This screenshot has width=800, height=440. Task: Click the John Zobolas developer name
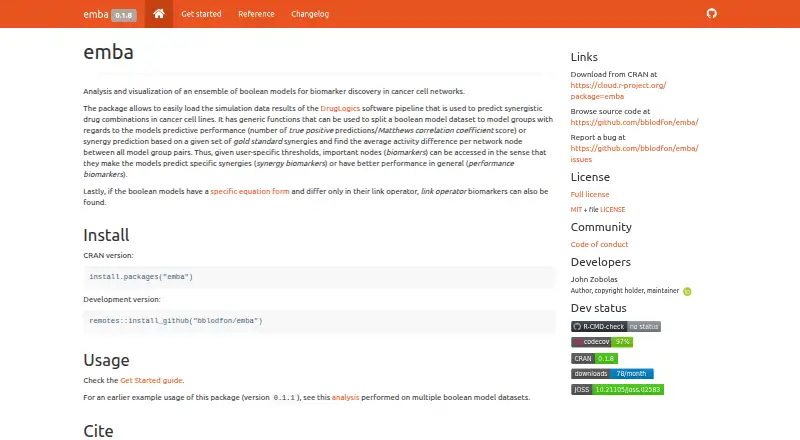(594, 279)
